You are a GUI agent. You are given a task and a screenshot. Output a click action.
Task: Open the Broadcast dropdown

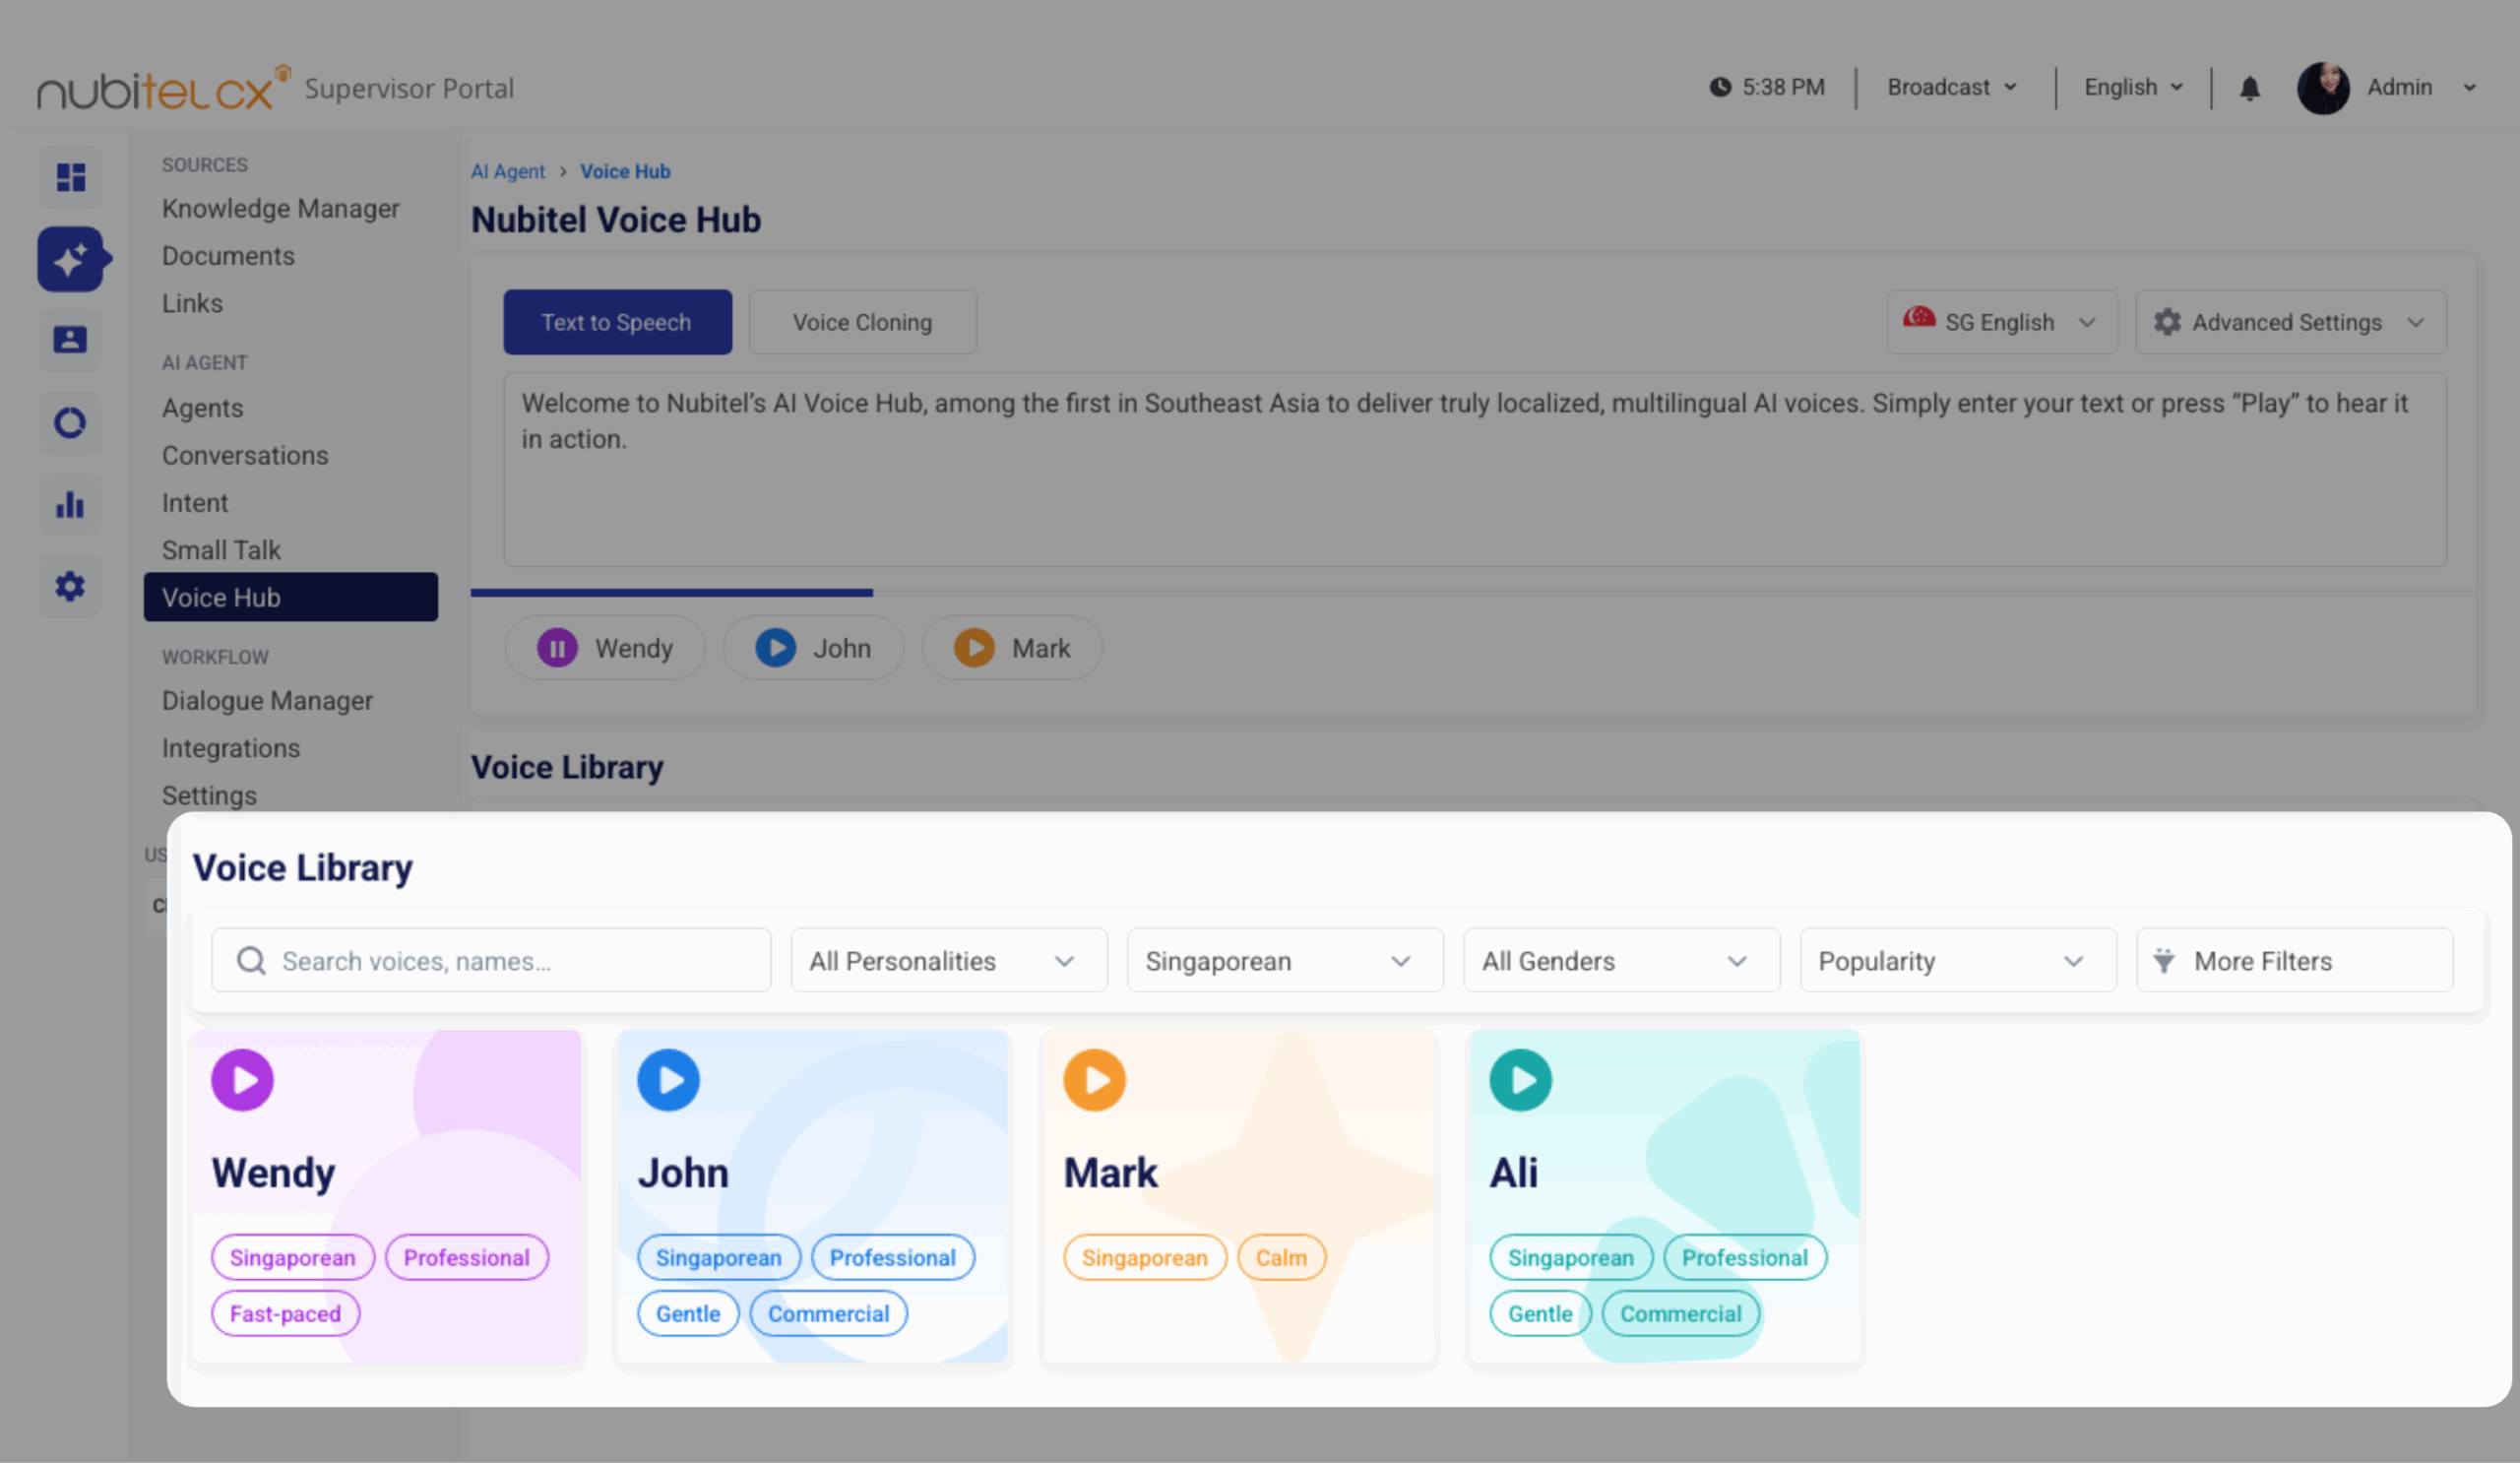[1951, 88]
